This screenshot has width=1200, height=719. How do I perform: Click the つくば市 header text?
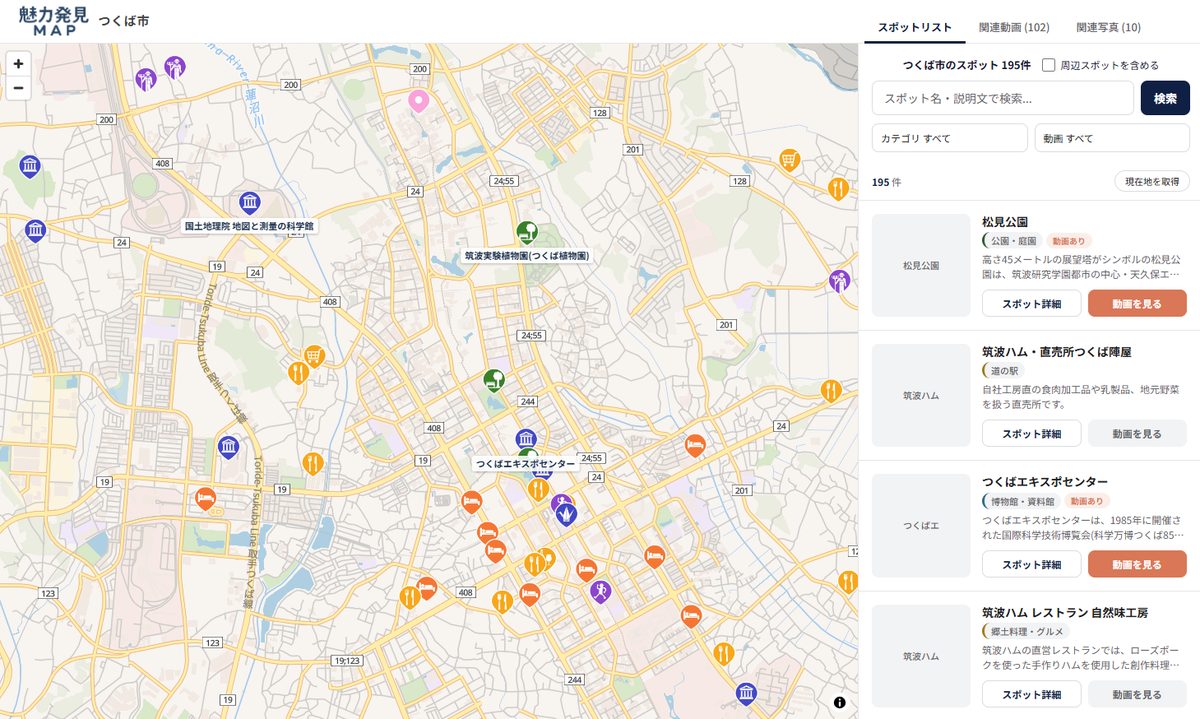coord(124,21)
